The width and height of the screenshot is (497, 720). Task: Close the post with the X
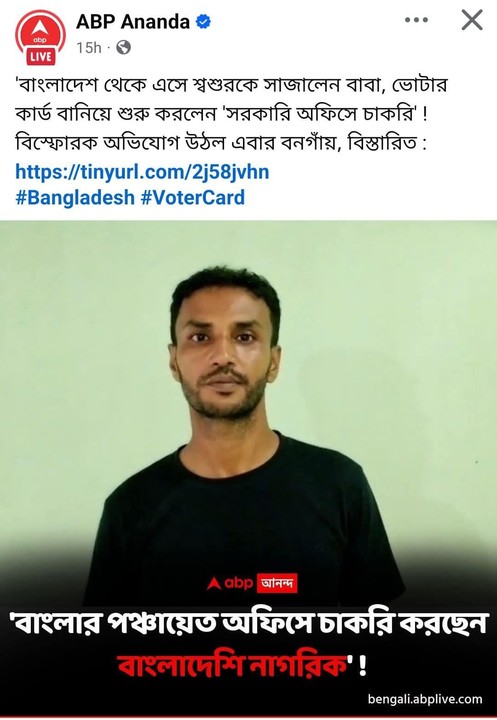click(472, 20)
